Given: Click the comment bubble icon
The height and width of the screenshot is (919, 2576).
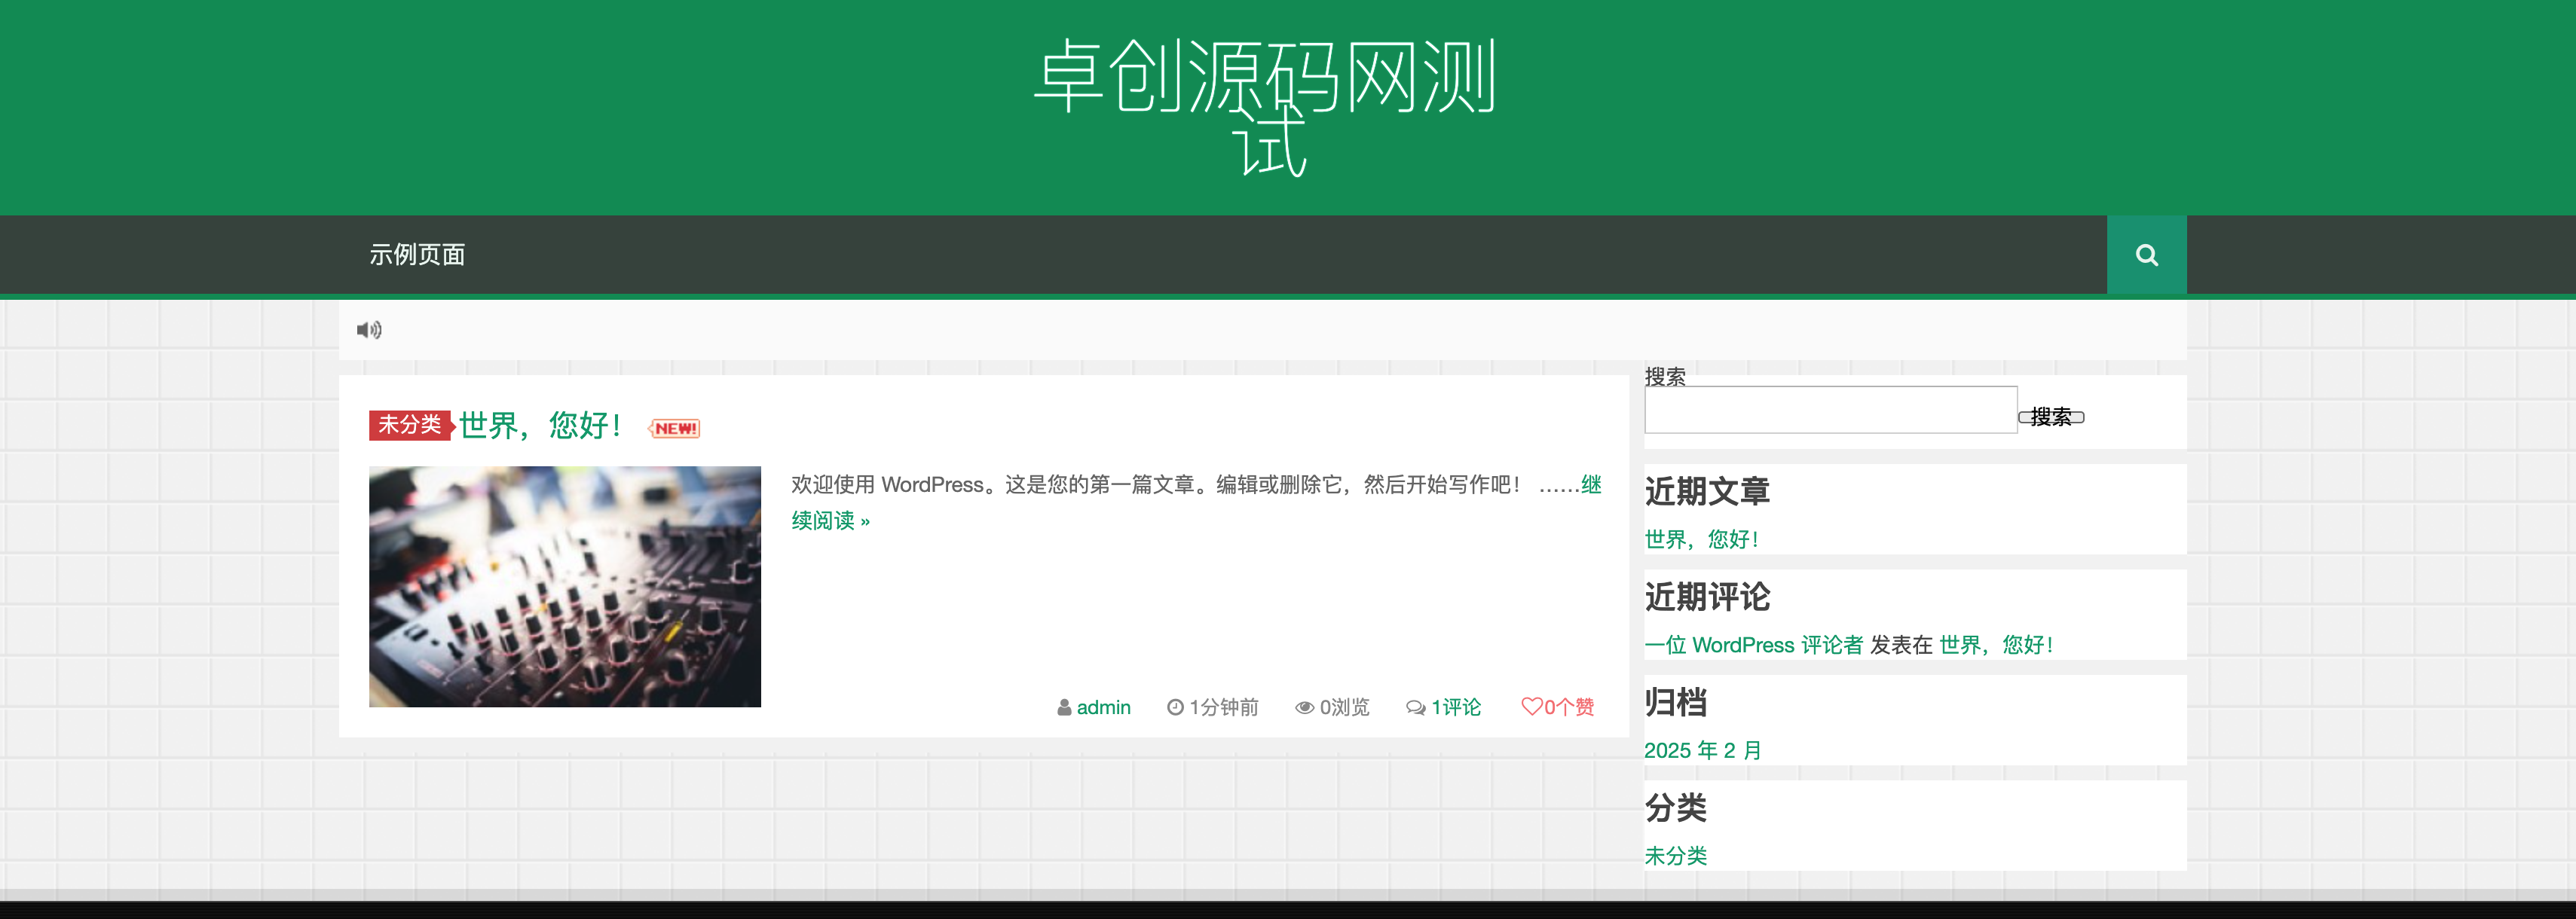Looking at the screenshot, I should pyautogui.click(x=1415, y=708).
